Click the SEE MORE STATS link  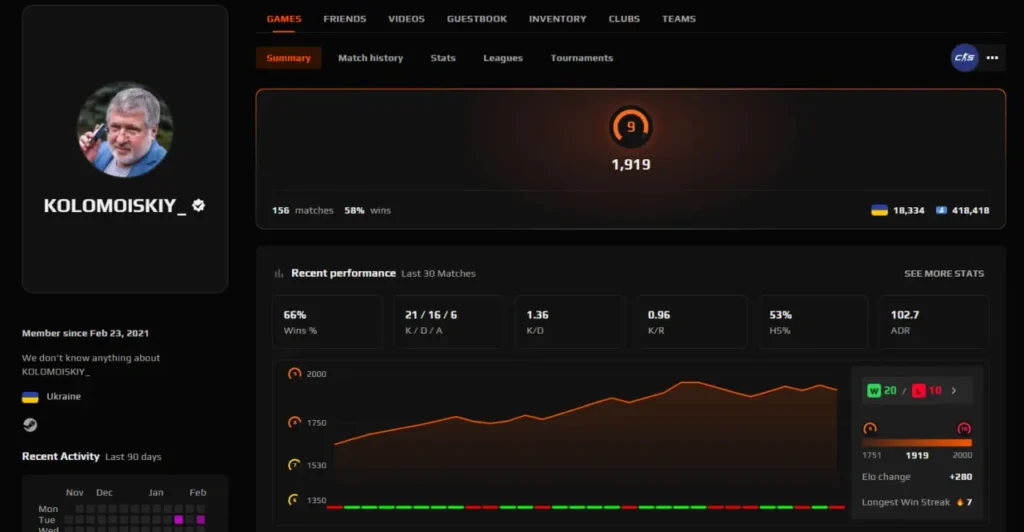pyautogui.click(x=943, y=274)
